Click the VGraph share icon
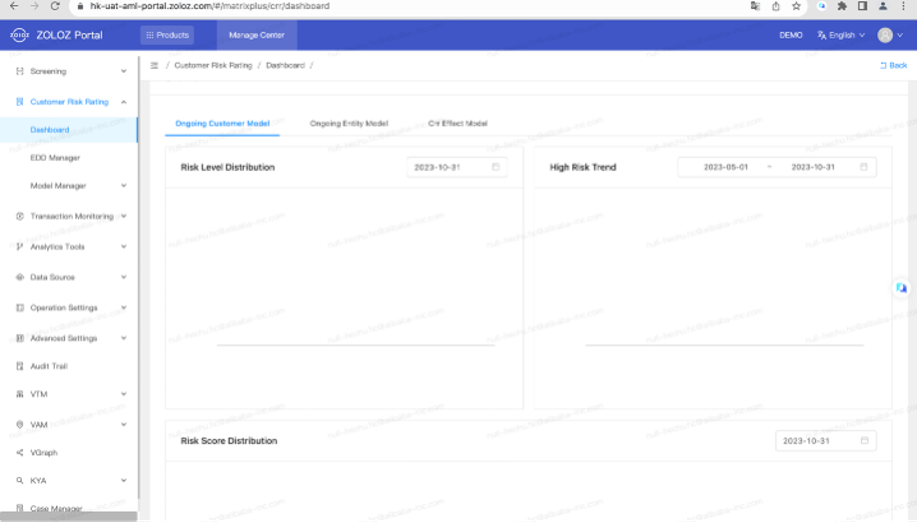 (x=20, y=453)
